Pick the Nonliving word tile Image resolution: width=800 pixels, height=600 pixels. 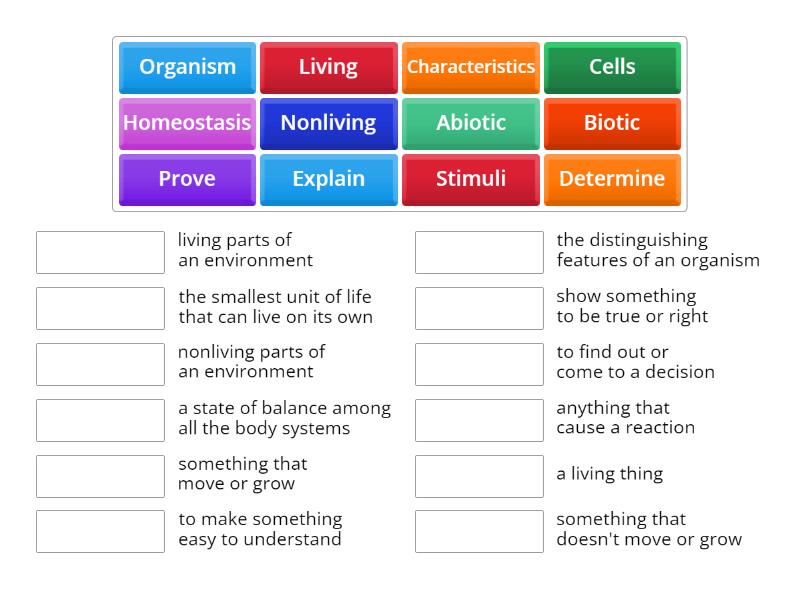click(x=329, y=123)
